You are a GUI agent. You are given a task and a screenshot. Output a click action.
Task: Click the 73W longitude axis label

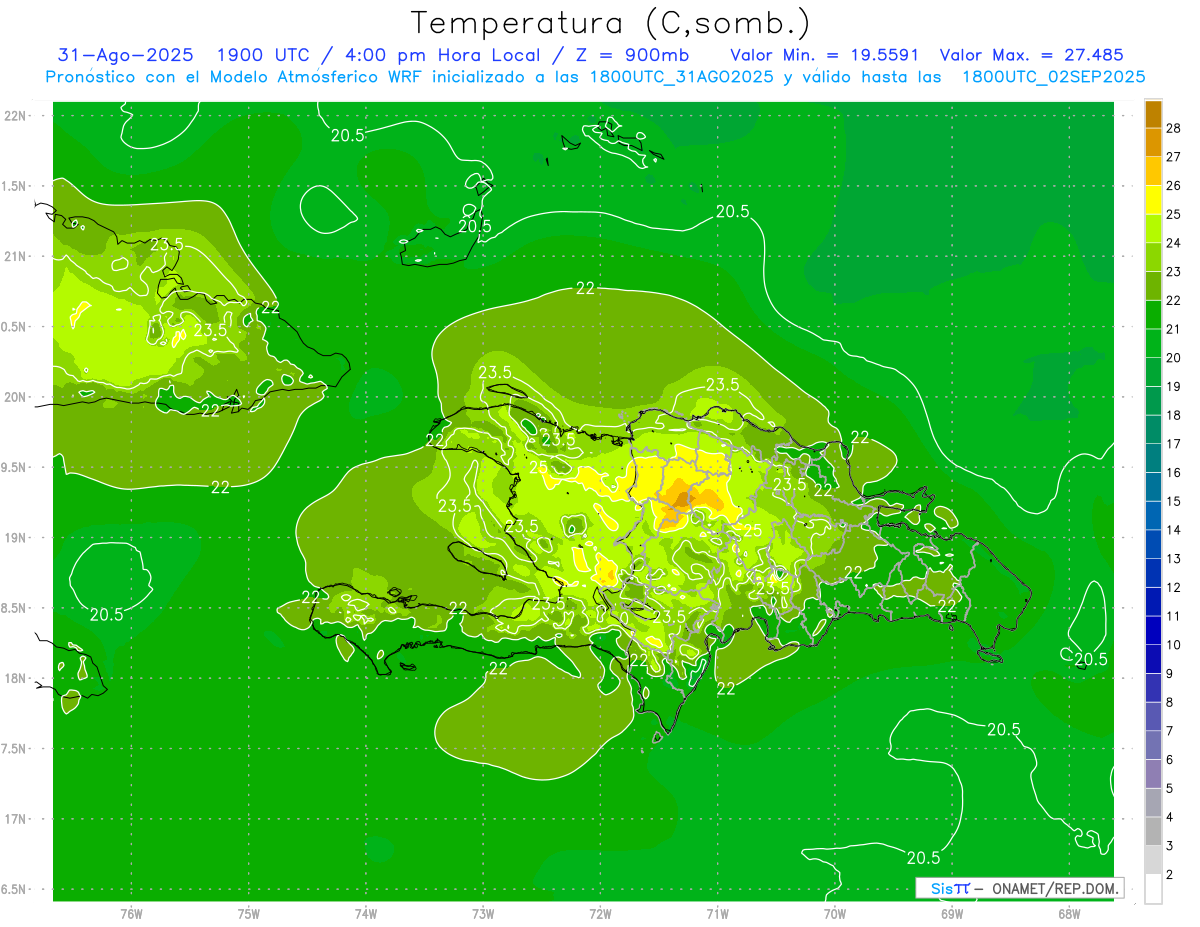pos(483,913)
